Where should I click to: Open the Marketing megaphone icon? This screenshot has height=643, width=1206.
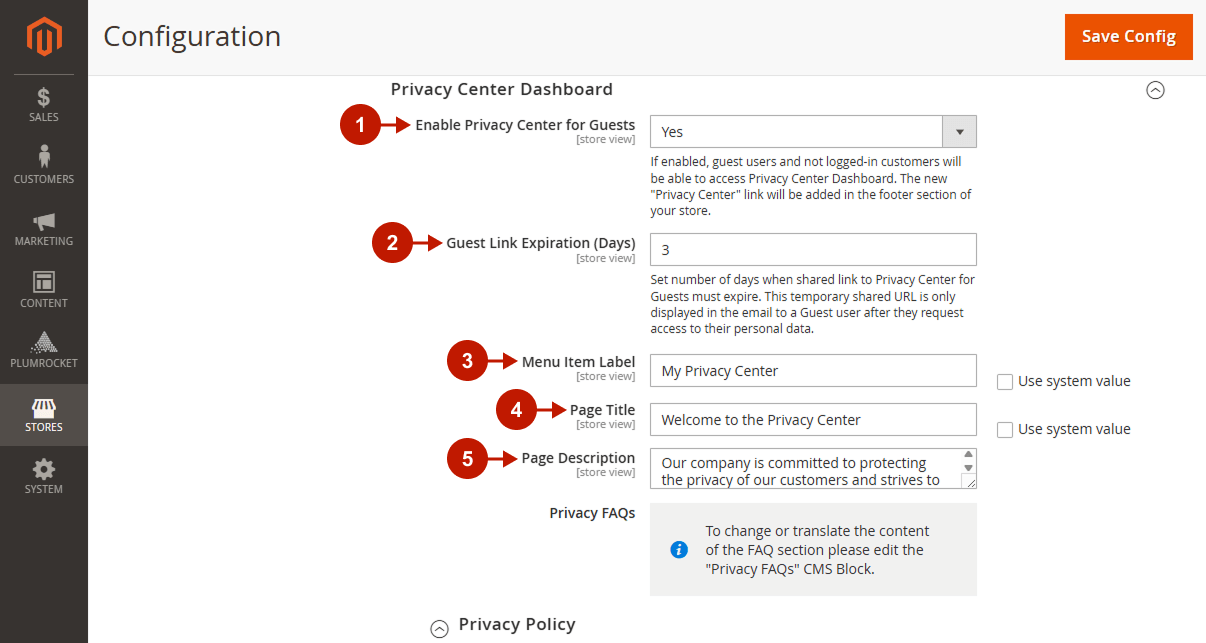tap(44, 221)
